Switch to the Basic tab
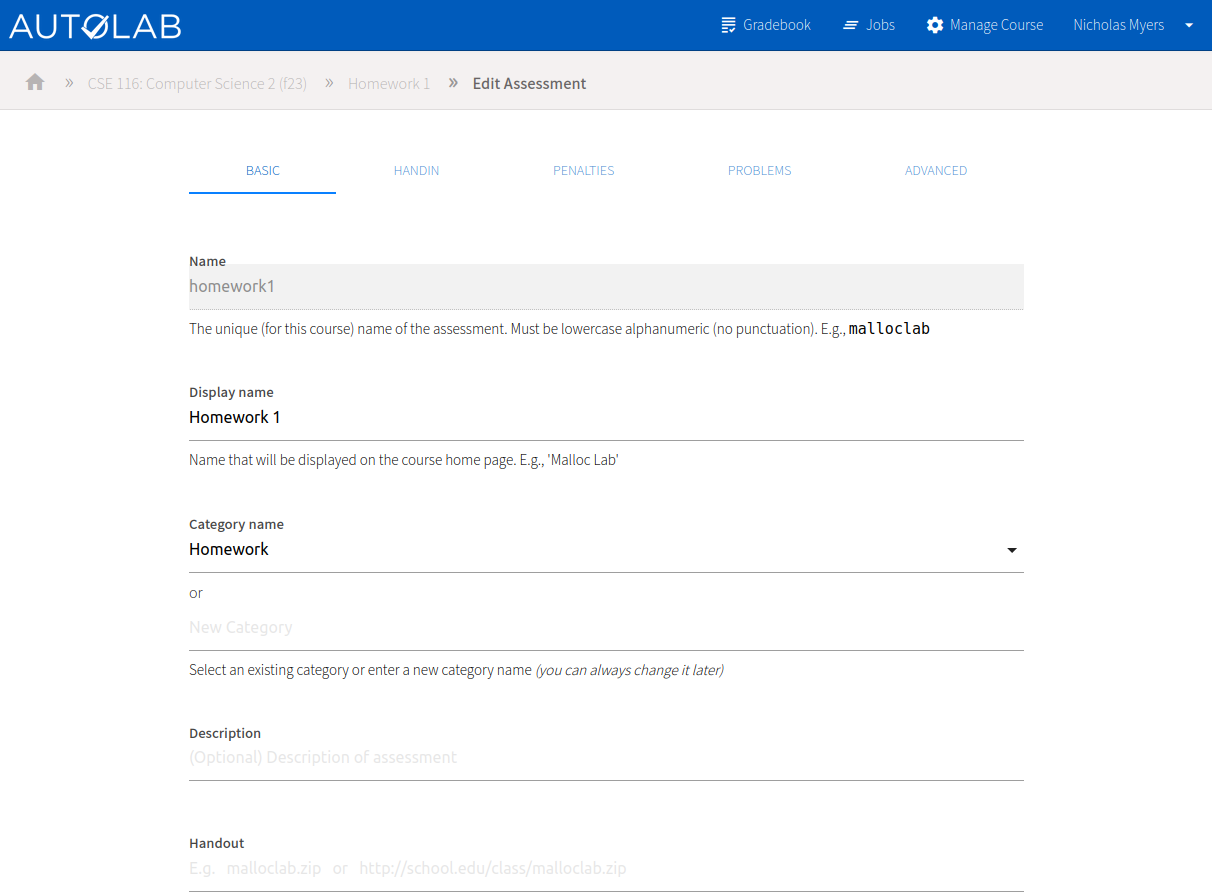Screen dimensions: 1212x893 coord(263,171)
